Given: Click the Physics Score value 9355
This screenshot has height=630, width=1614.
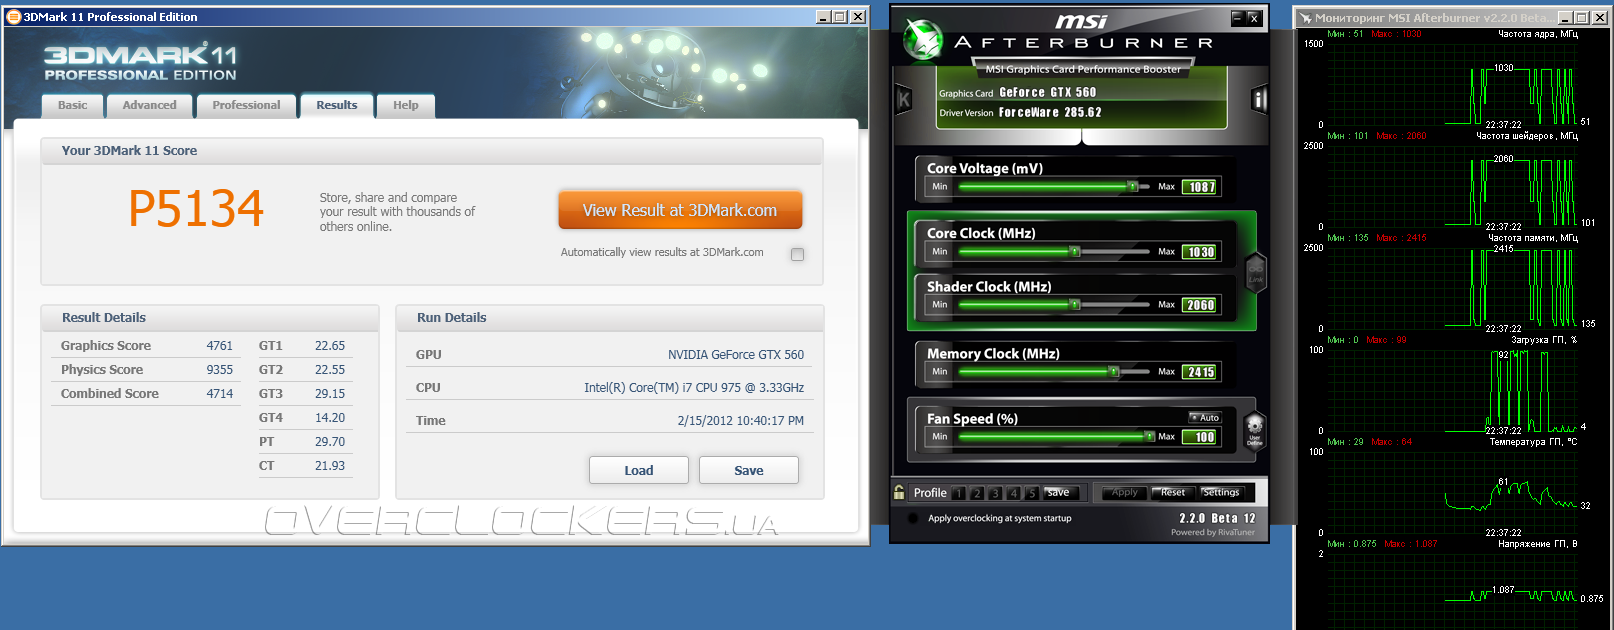Looking at the screenshot, I should pos(219,370).
